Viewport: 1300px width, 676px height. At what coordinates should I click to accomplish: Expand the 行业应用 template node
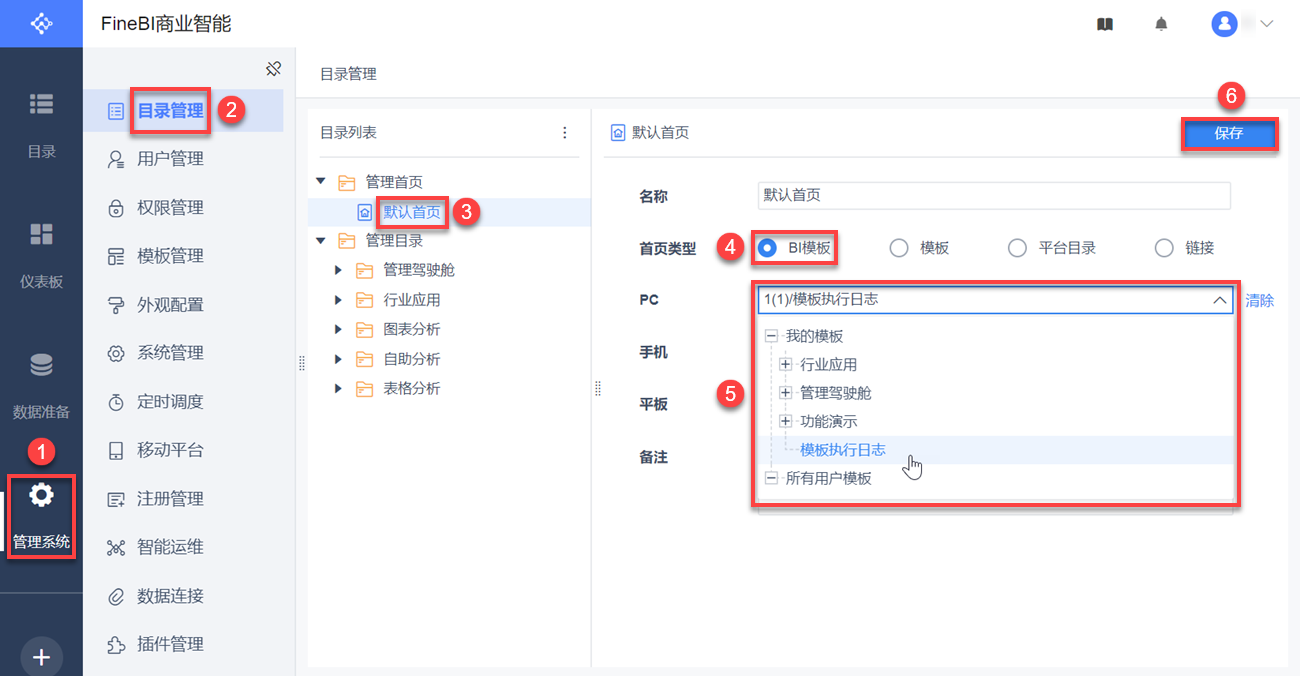click(x=786, y=365)
